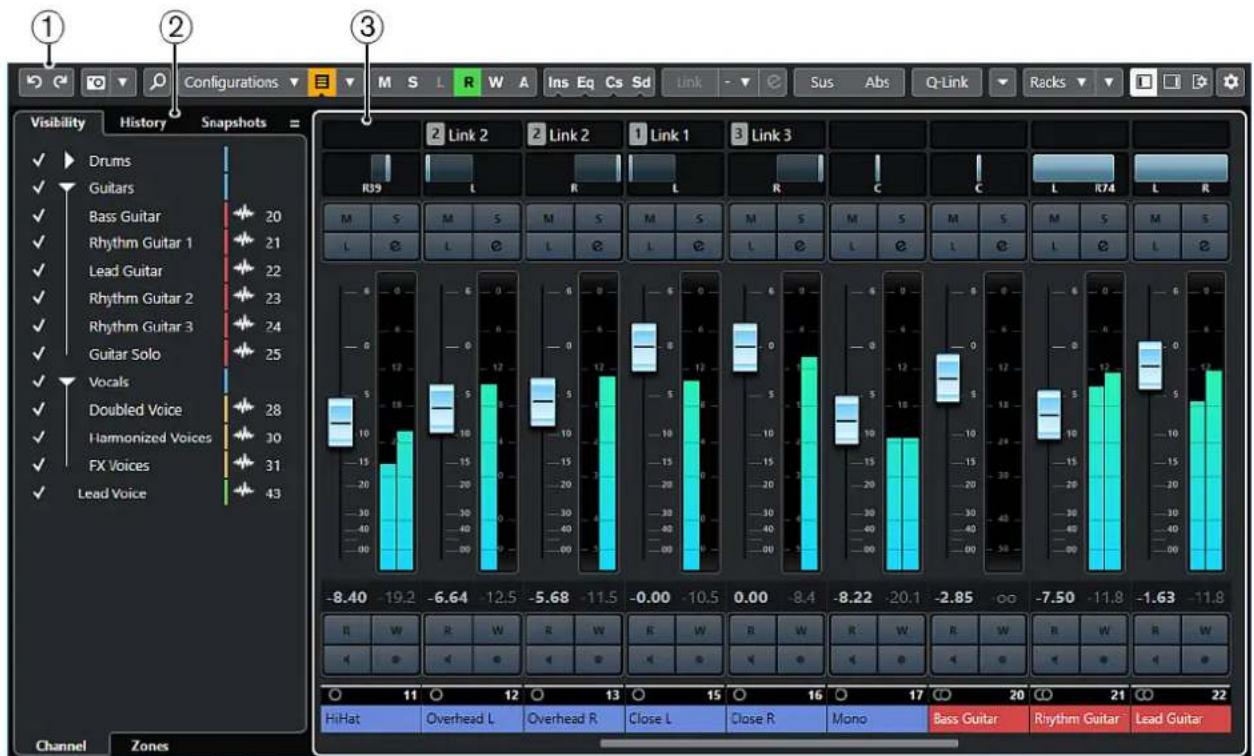This screenshot has height=756, width=1254.
Task: Expand the Drums folder
Action: pos(68,160)
